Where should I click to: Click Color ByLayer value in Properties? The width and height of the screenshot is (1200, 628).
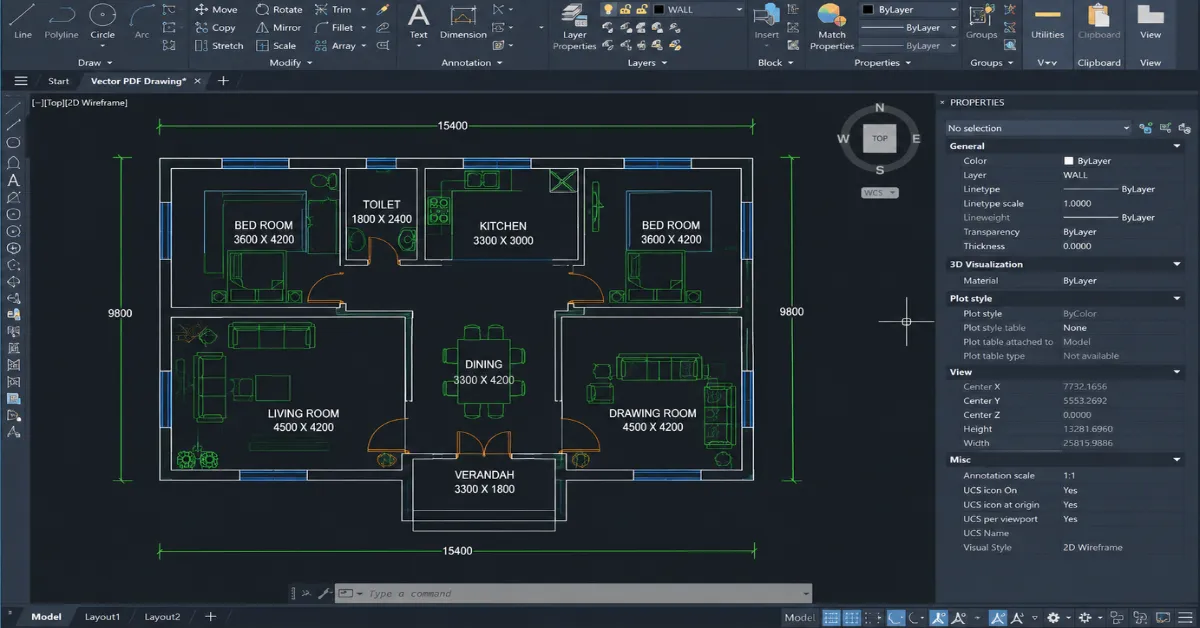1087,161
